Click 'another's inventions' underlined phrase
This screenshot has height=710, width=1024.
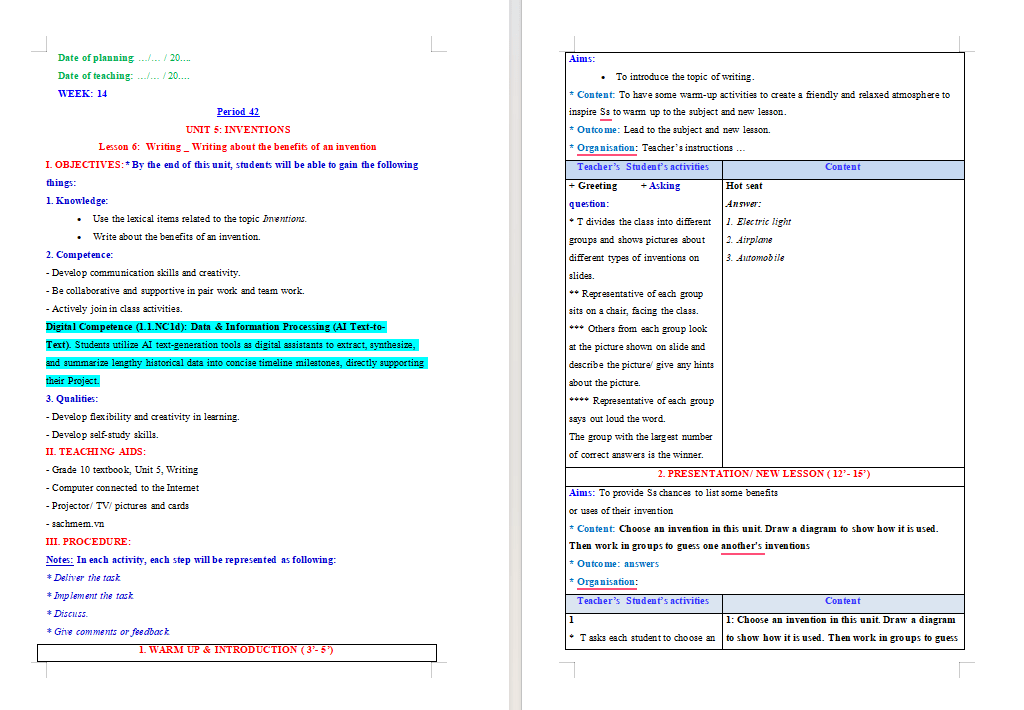pos(765,546)
